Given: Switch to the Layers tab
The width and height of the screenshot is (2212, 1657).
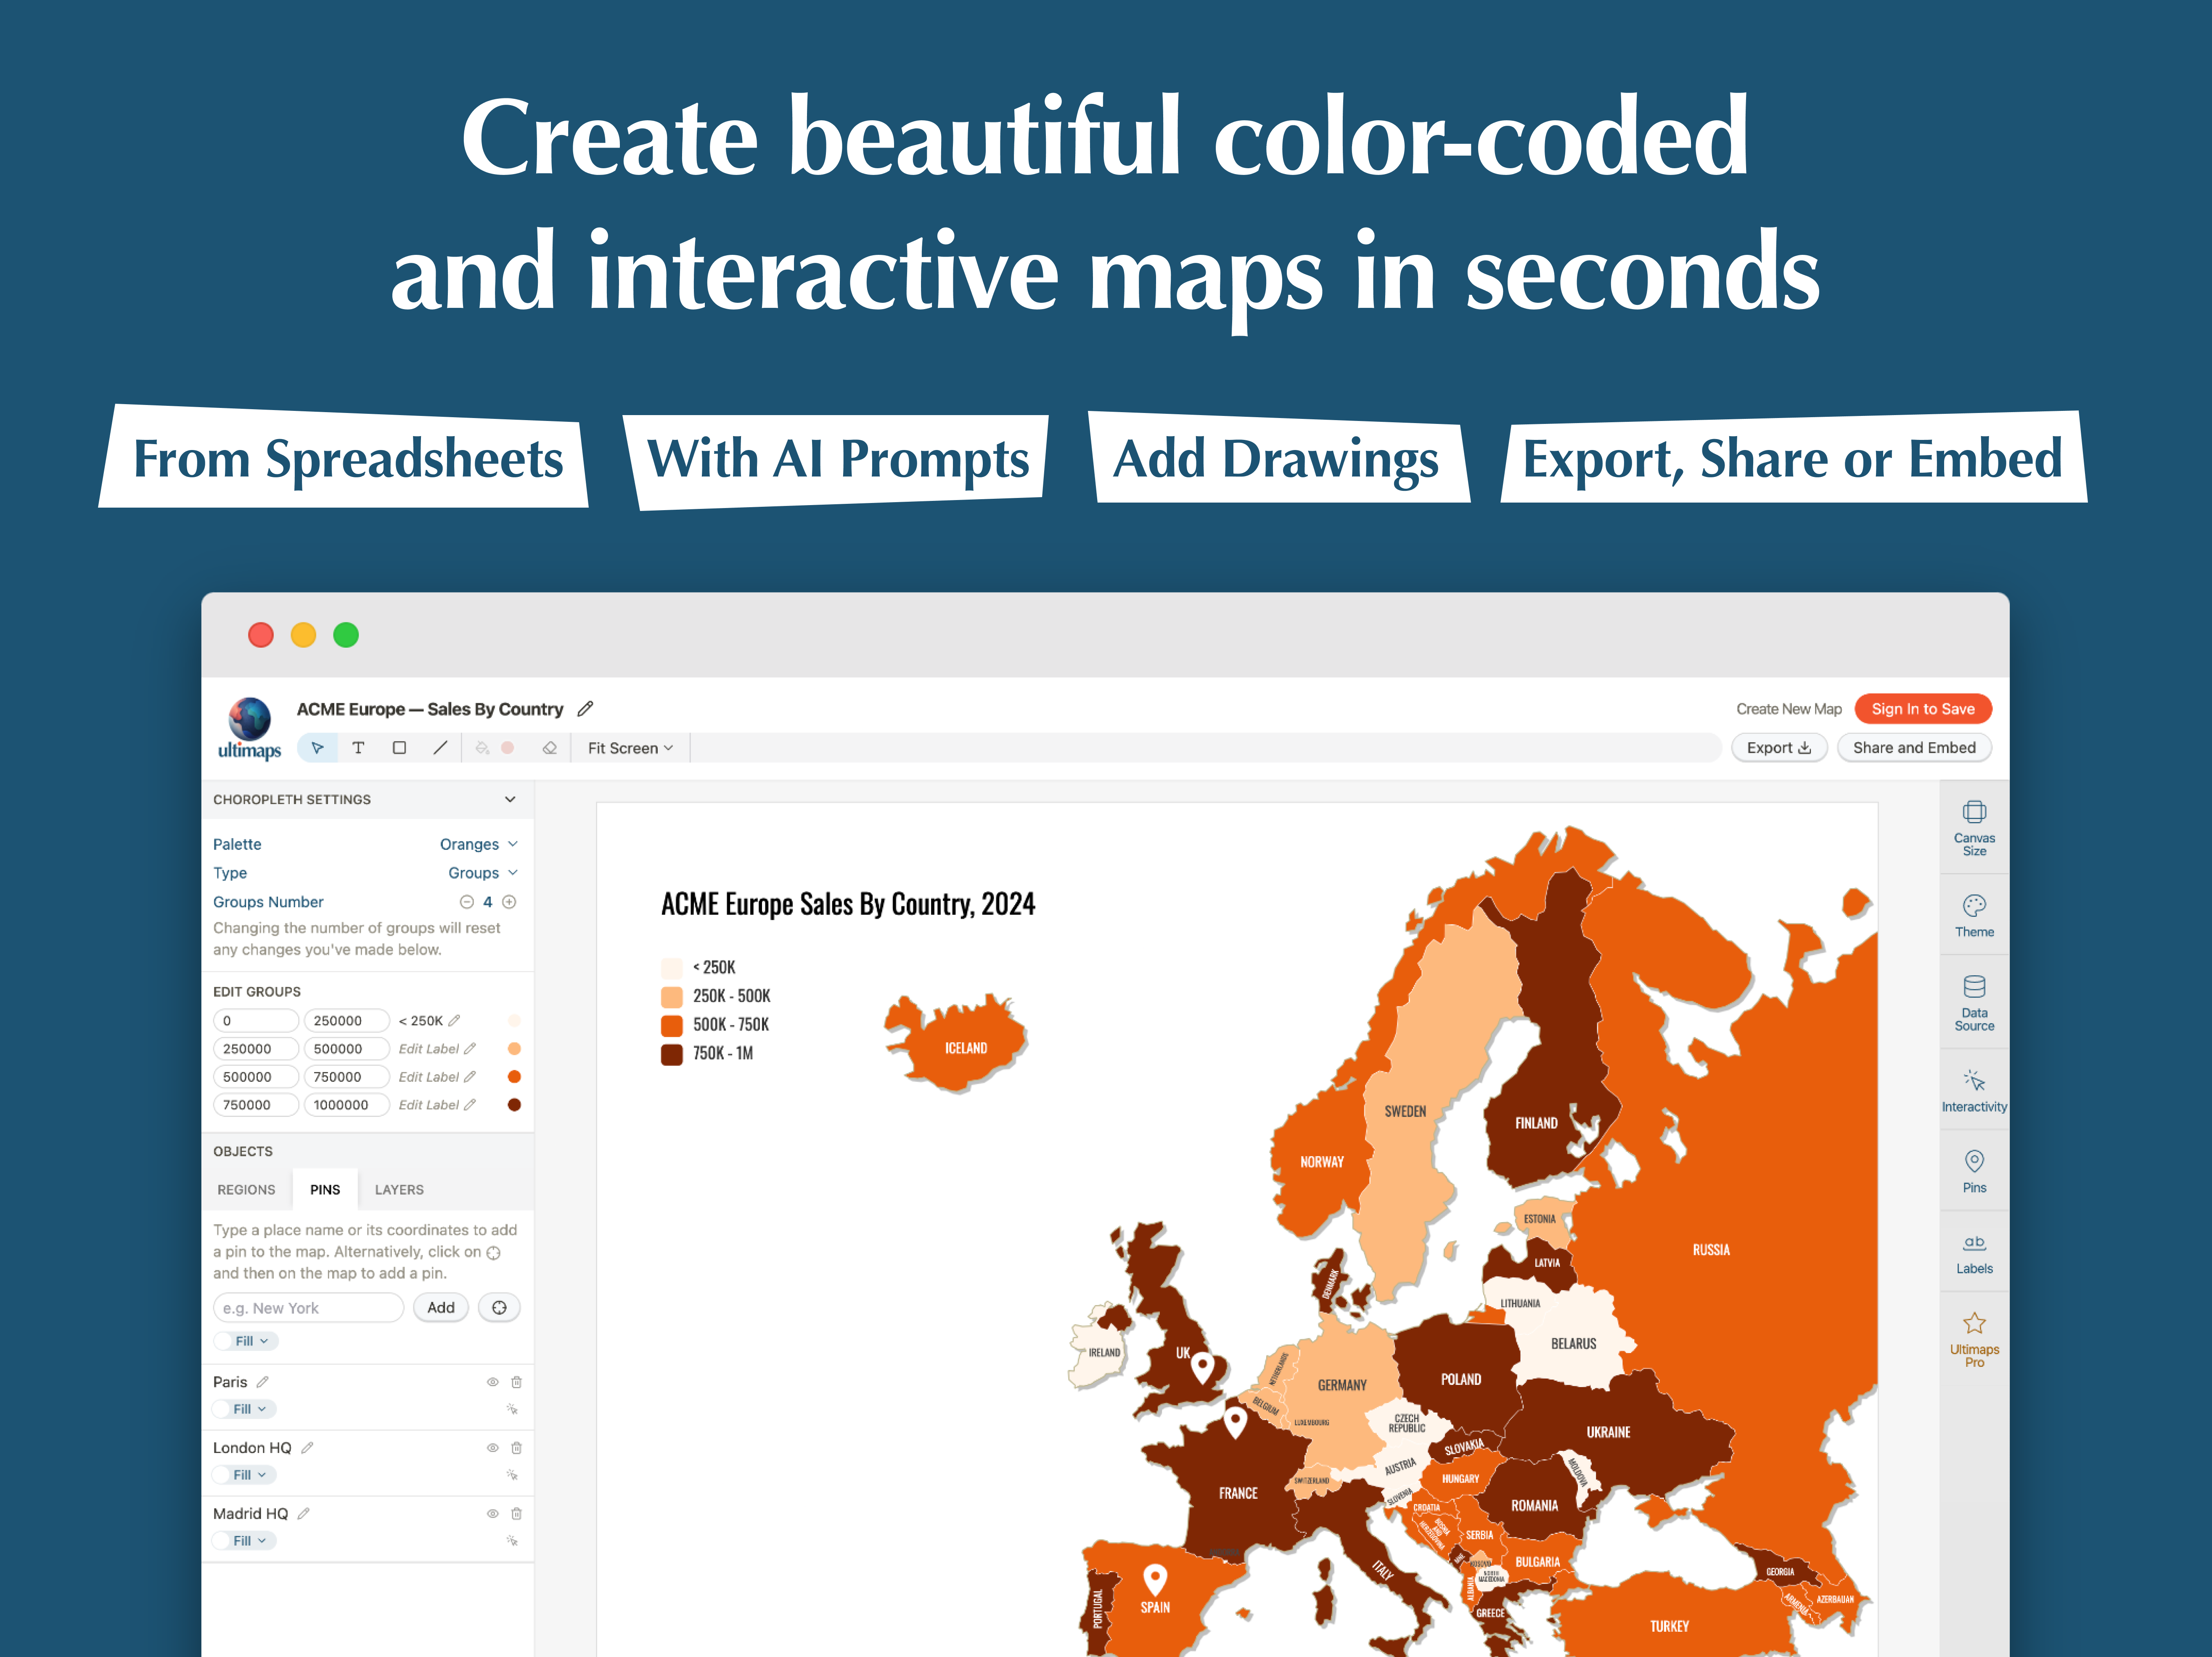Looking at the screenshot, I should [399, 1190].
